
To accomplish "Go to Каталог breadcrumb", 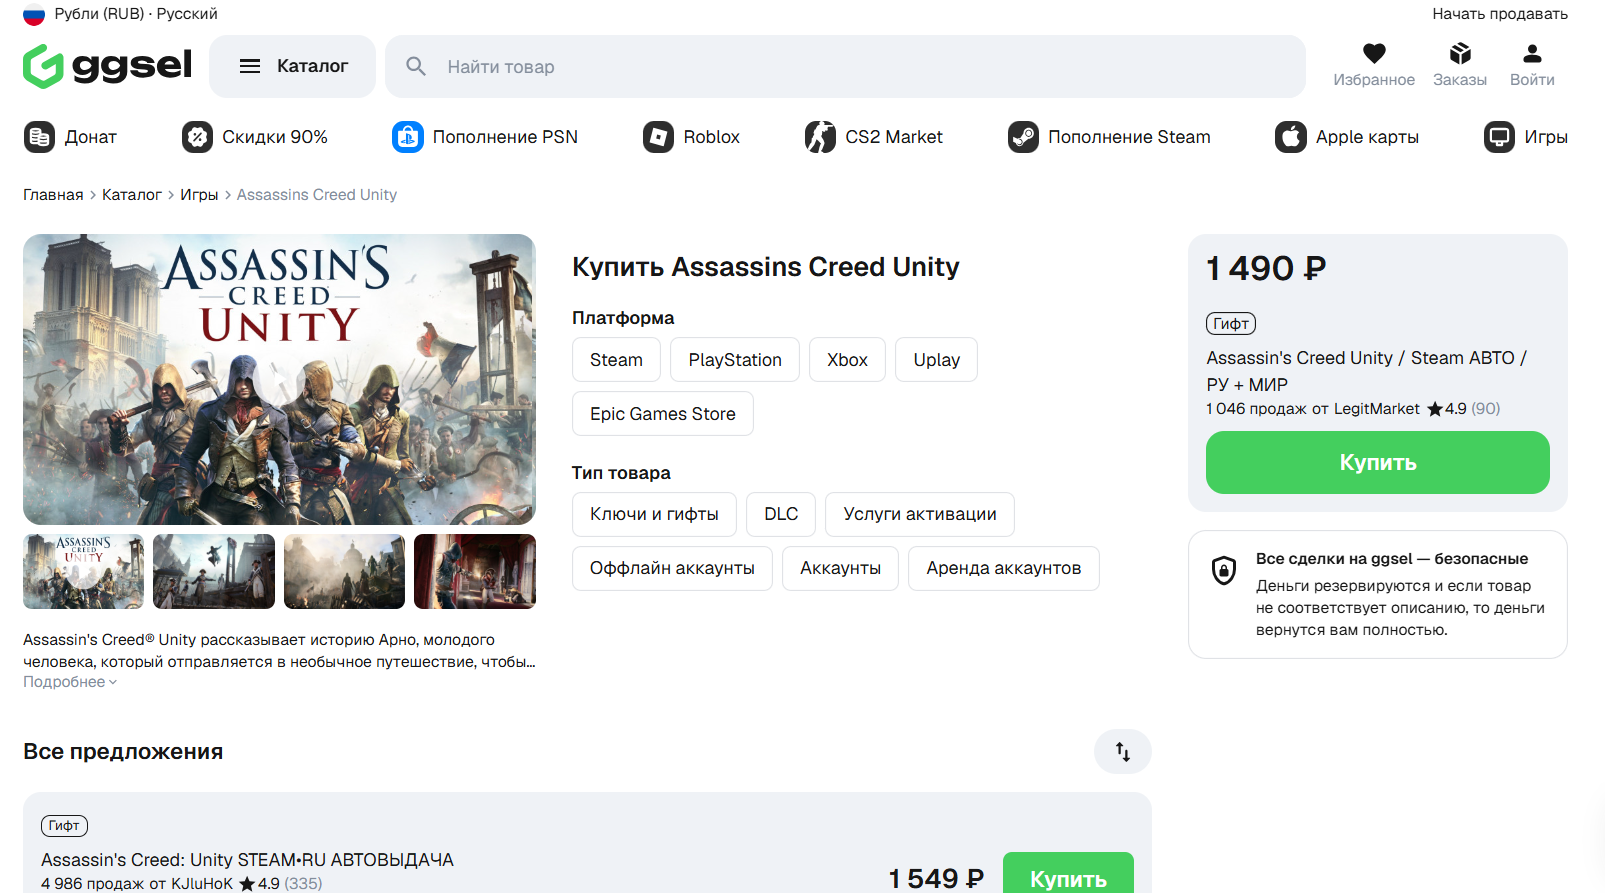I will (x=132, y=195).
